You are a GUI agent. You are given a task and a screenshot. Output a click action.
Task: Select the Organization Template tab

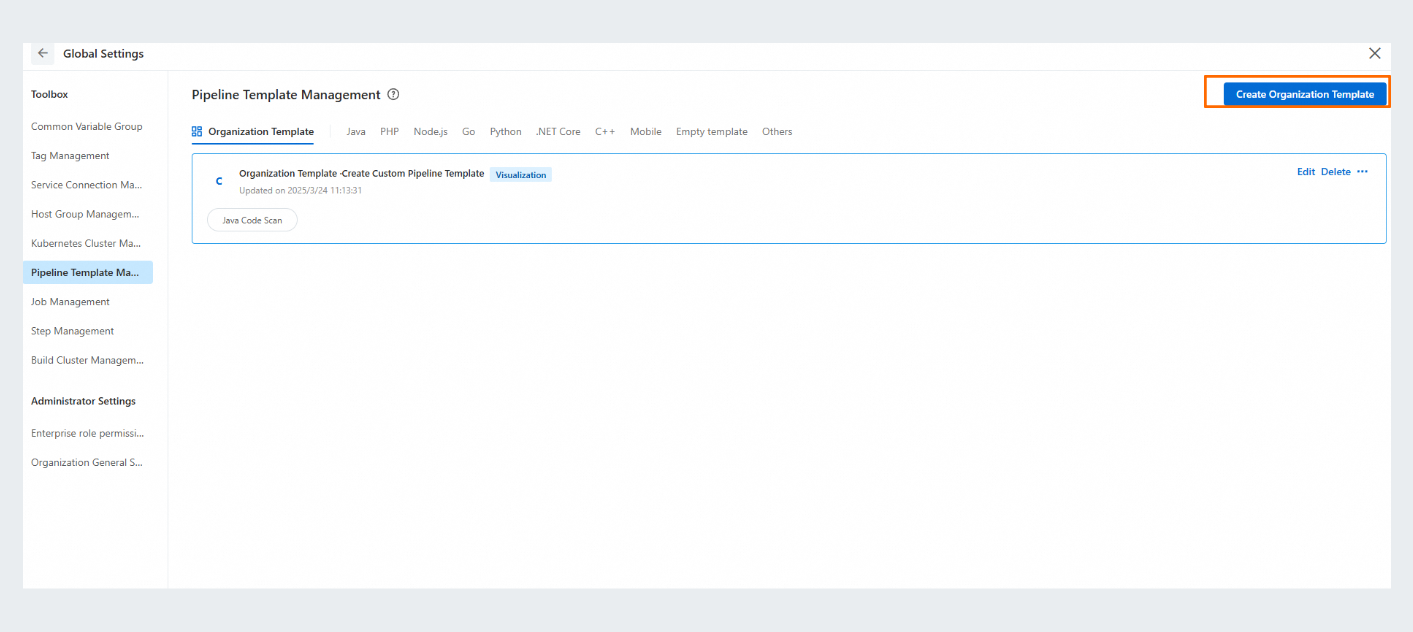(253, 132)
